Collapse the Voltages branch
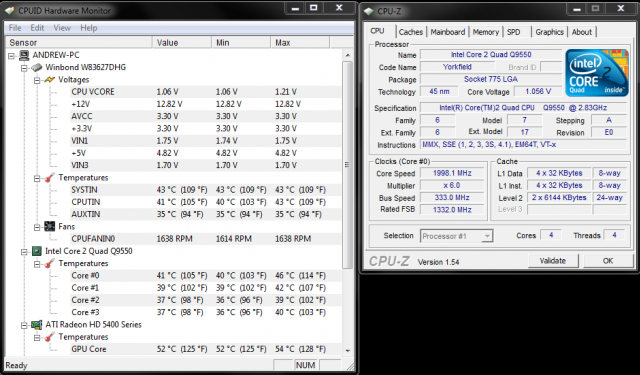This screenshot has width=640, height=375. pos(37,80)
